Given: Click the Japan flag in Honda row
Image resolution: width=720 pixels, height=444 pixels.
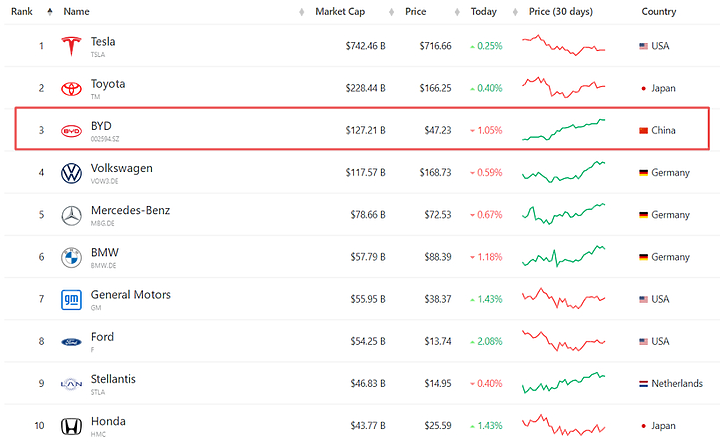Looking at the screenshot, I should pos(643,426).
